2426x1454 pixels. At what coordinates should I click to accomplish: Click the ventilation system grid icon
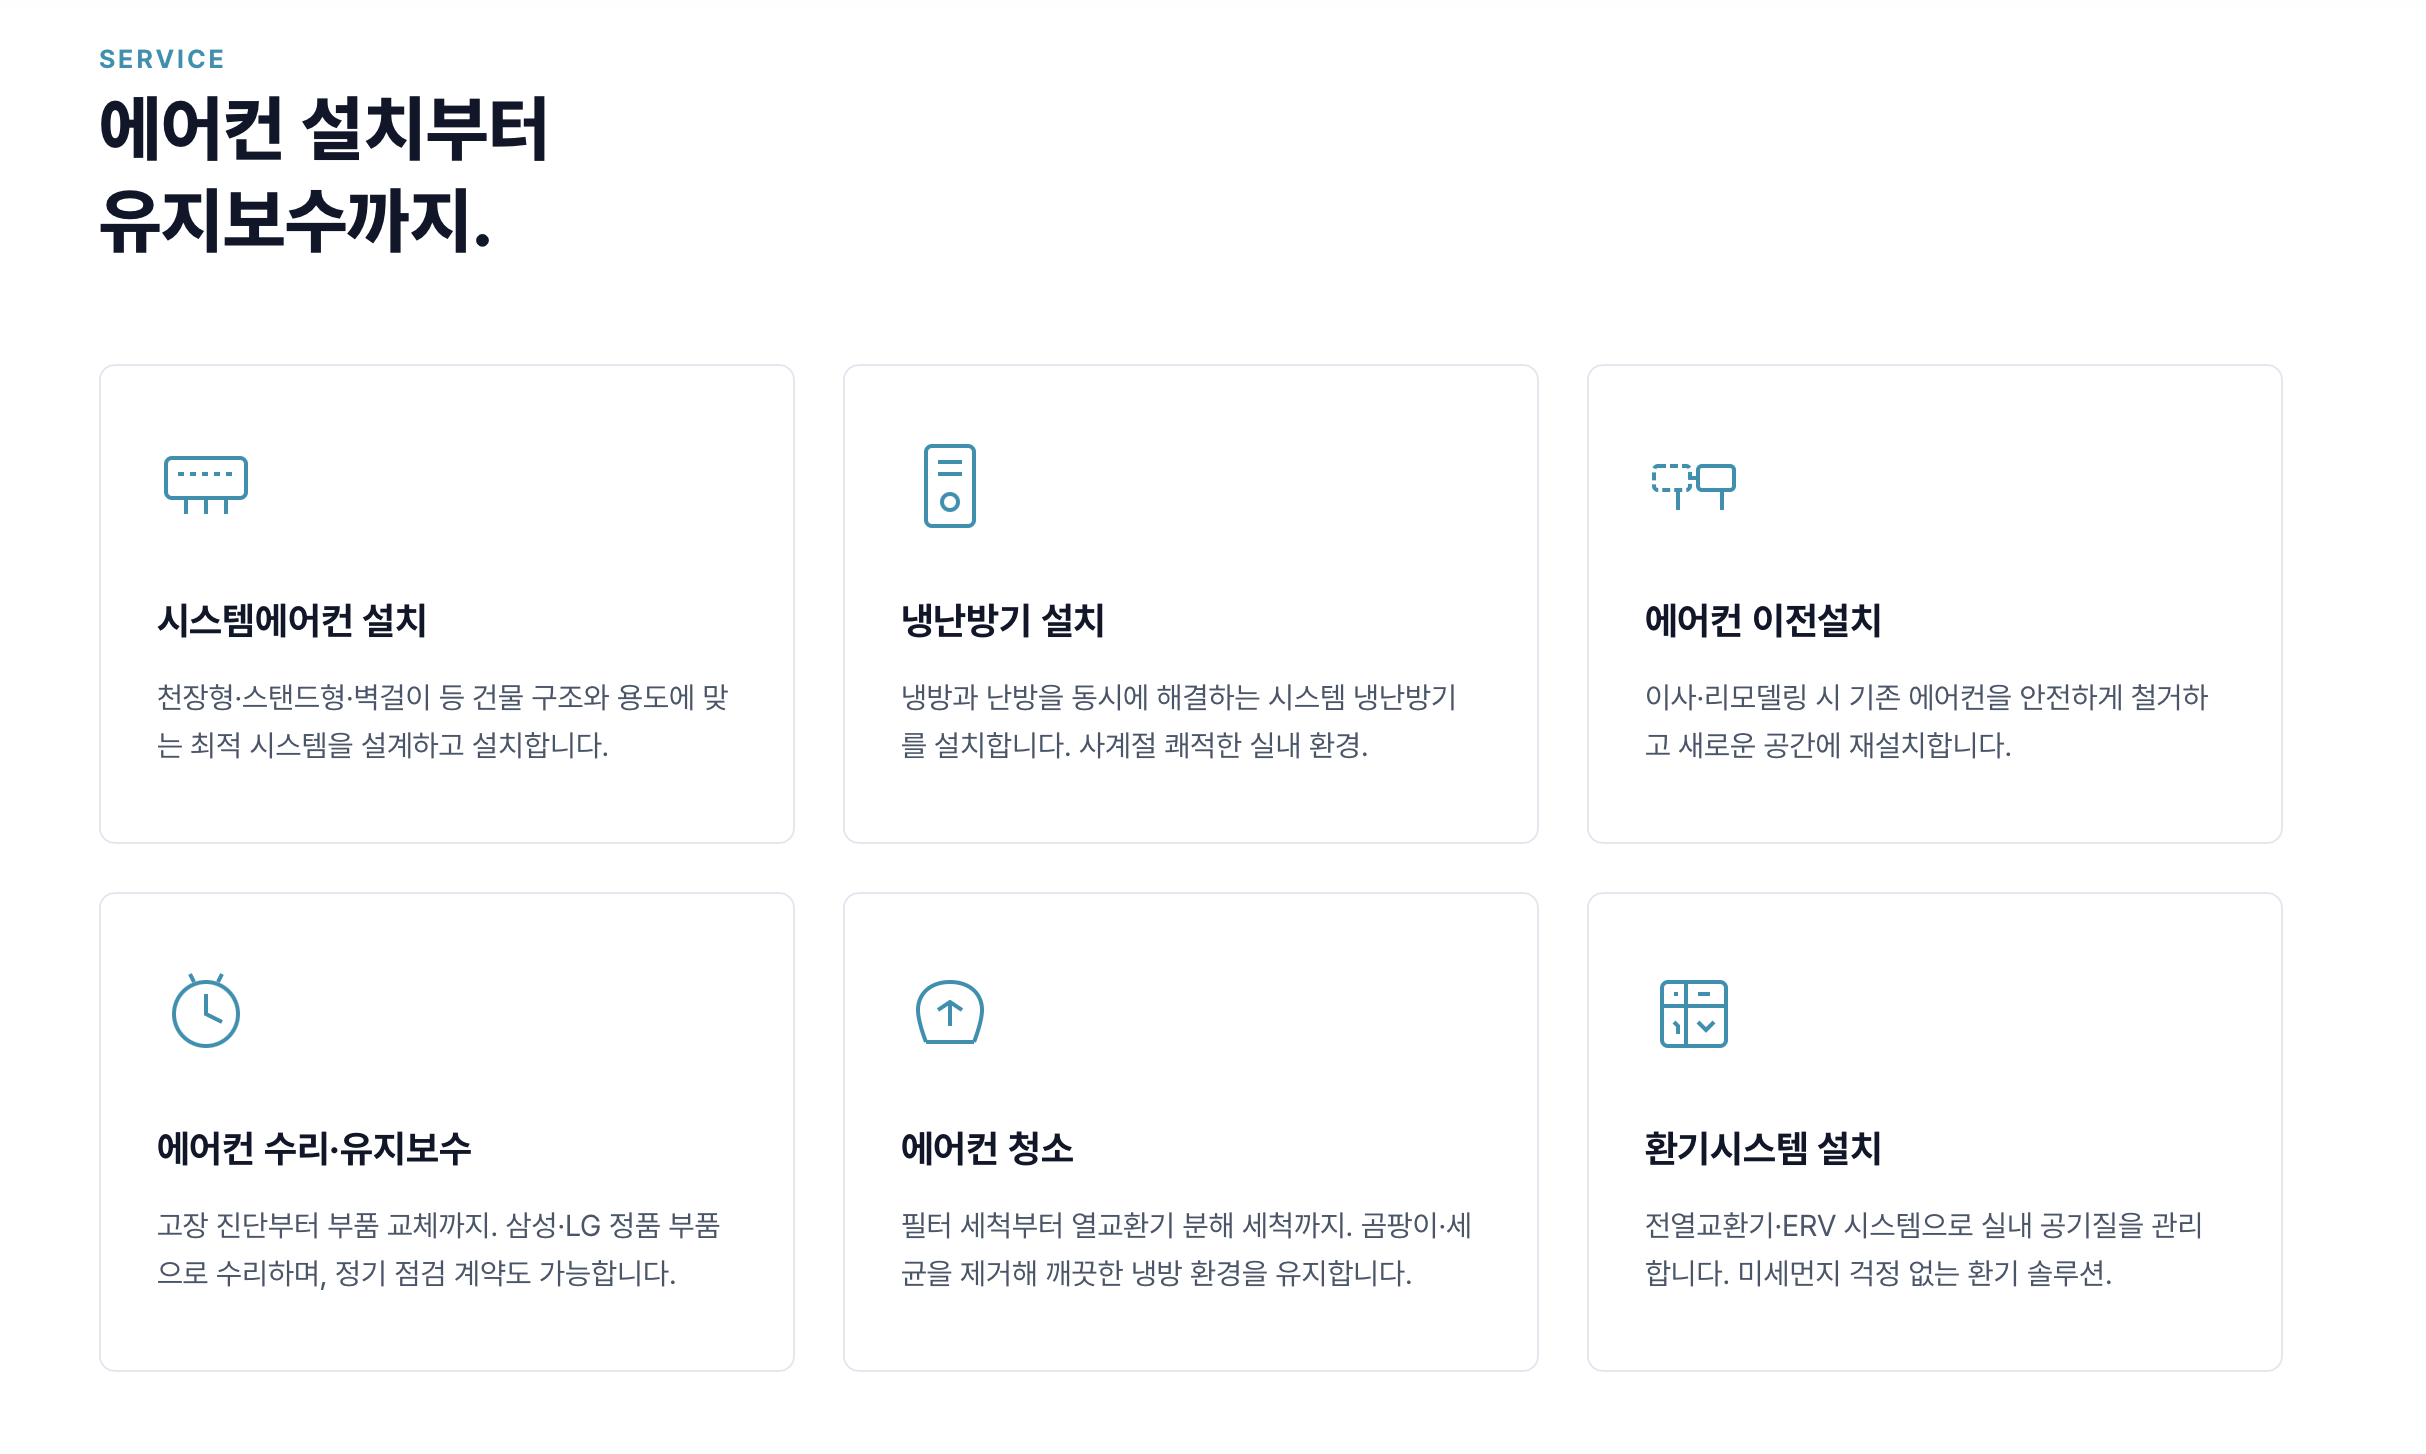[x=1693, y=1013]
